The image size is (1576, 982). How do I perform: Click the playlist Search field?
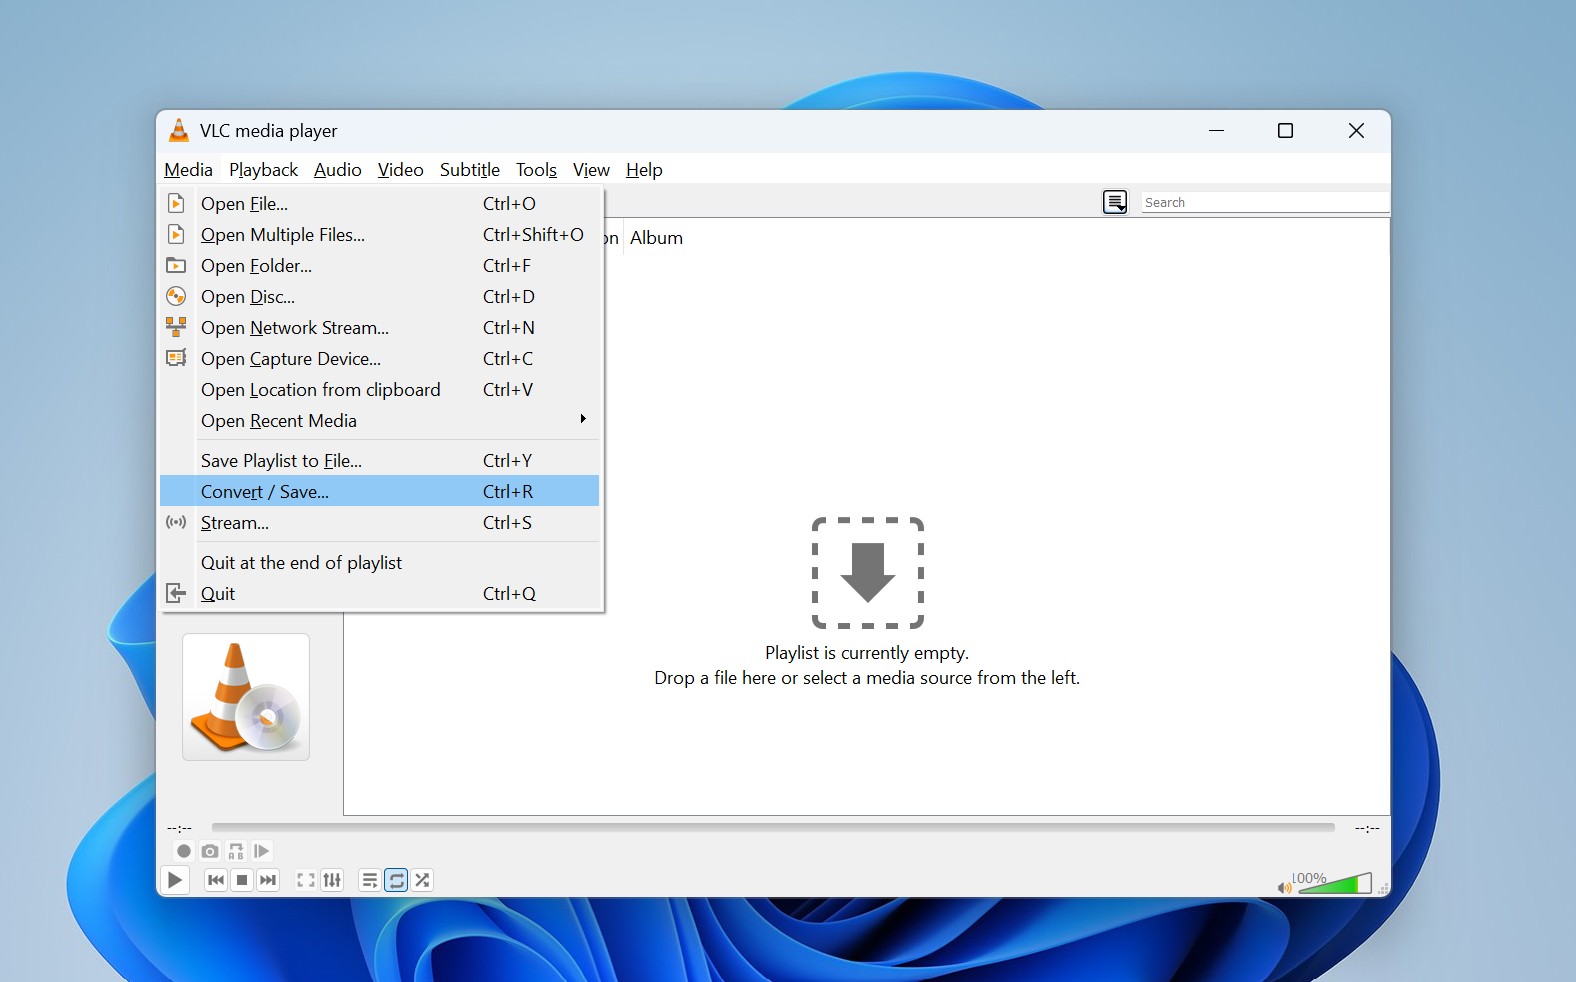pyautogui.click(x=1265, y=202)
